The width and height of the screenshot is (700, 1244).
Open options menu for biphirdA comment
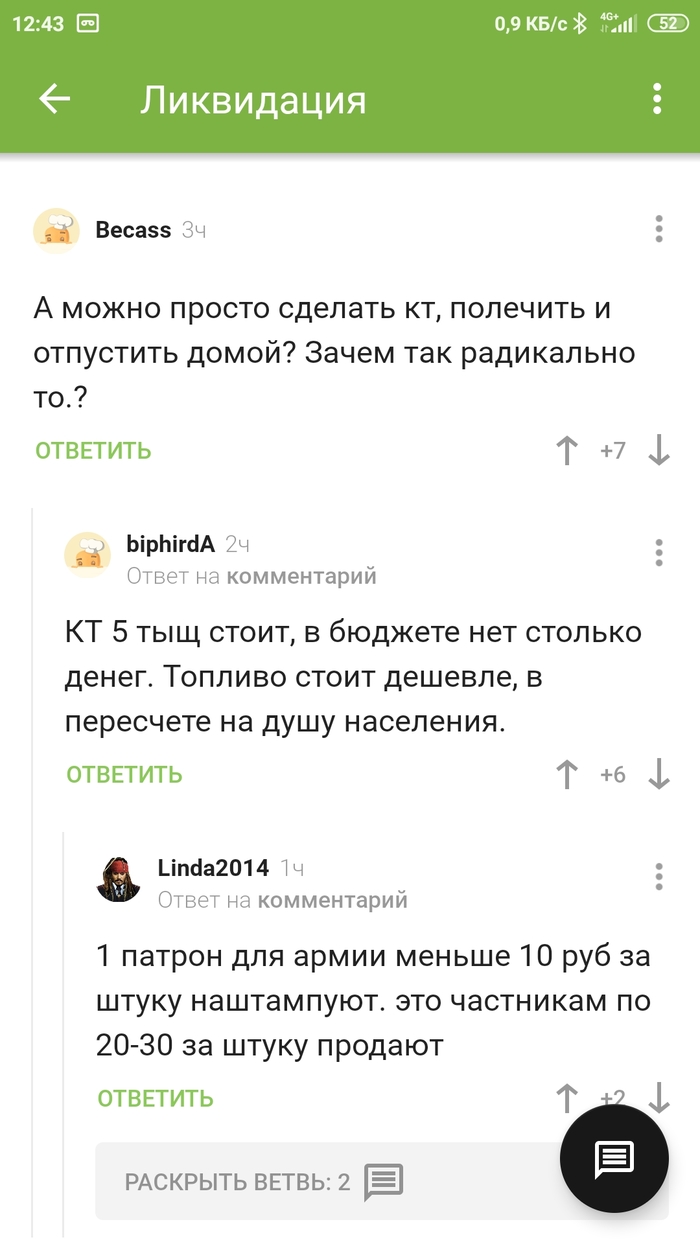[659, 552]
